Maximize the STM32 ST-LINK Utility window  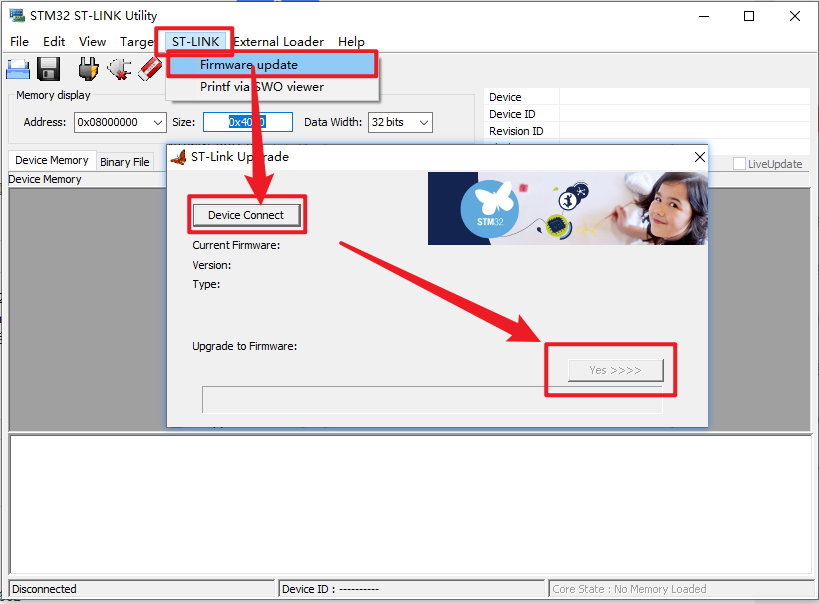click(x=748, y=16)
